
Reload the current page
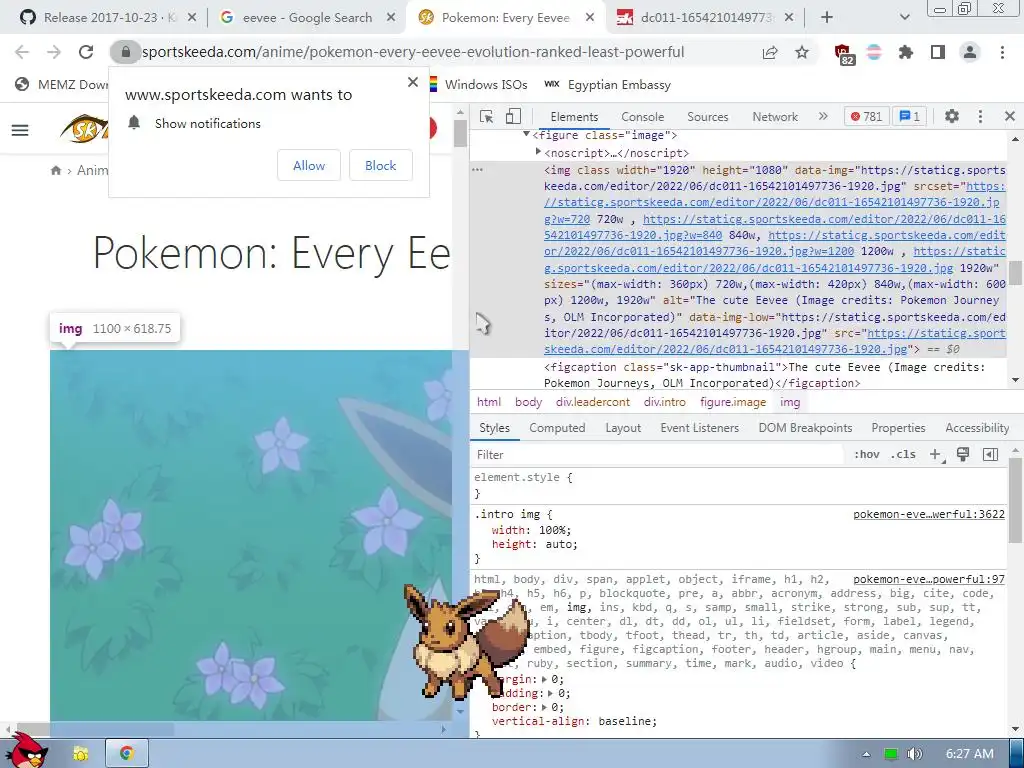pos(86,52)
